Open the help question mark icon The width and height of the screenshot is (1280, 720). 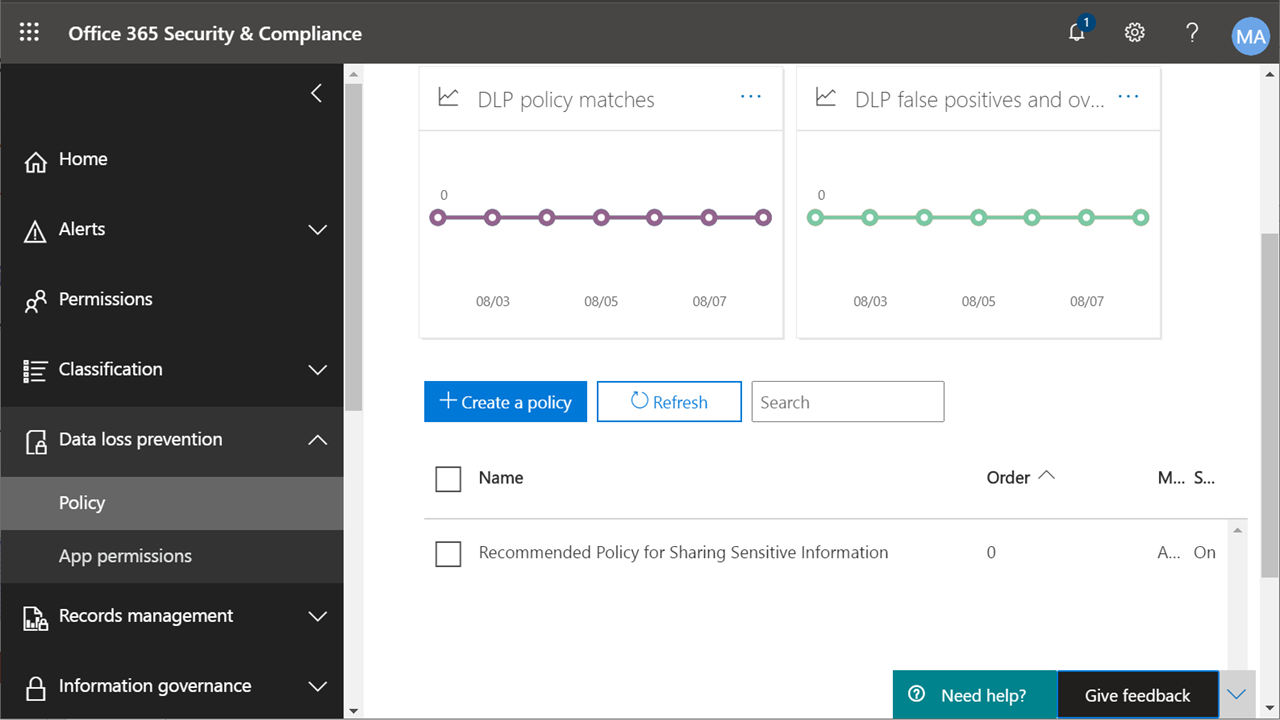[x=1192, y=32]
